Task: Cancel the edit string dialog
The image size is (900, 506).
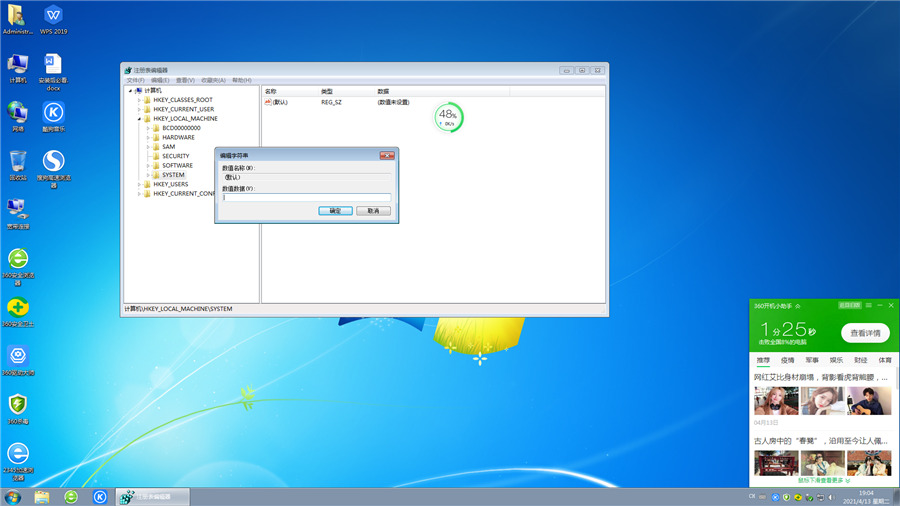Action: click(373, 211)
